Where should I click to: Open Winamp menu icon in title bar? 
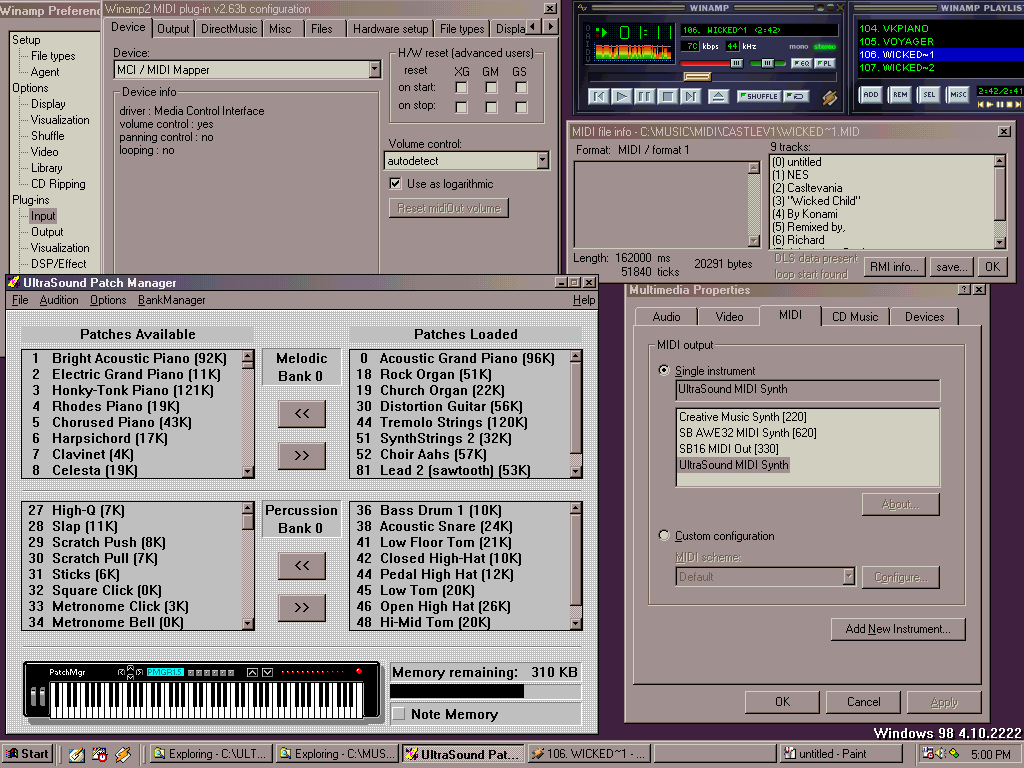583,8
